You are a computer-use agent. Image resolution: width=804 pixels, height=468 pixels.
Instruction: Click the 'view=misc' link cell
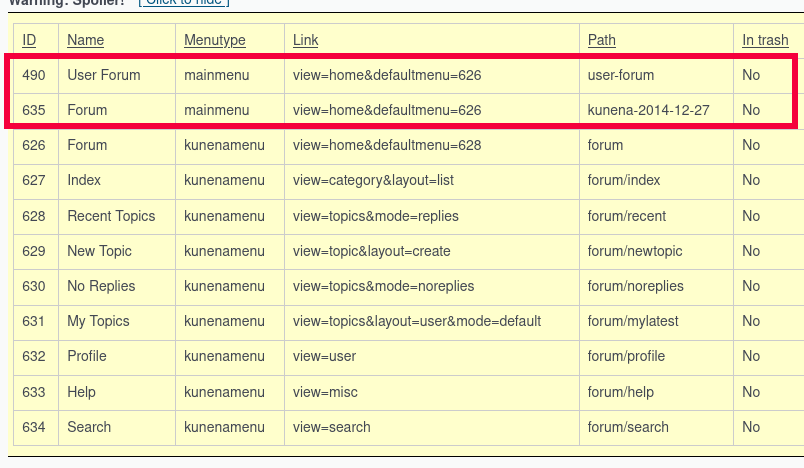point(325,392)
